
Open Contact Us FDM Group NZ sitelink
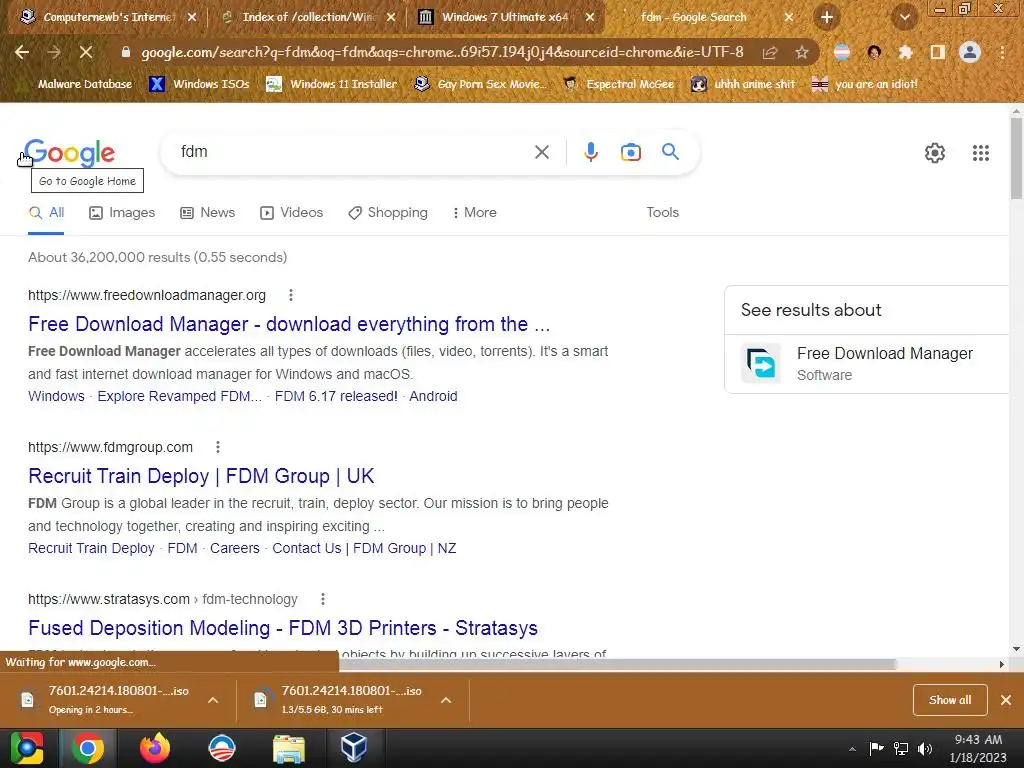coord(364,549)
